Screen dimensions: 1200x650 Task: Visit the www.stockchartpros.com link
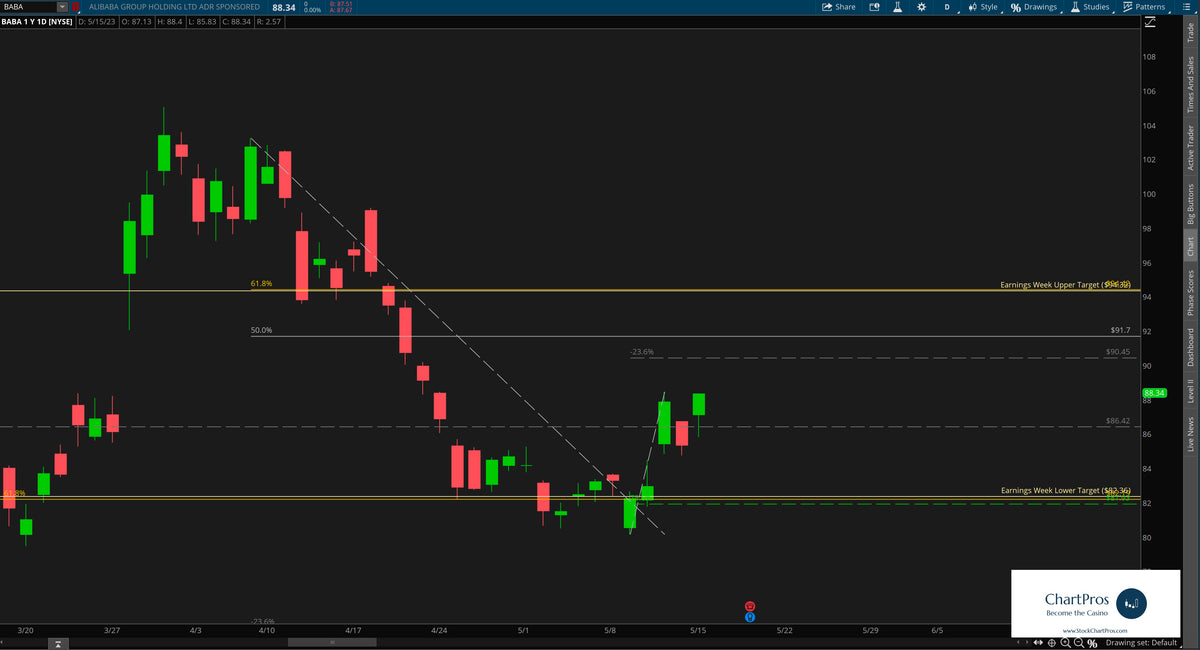[x=1095, y=630]
